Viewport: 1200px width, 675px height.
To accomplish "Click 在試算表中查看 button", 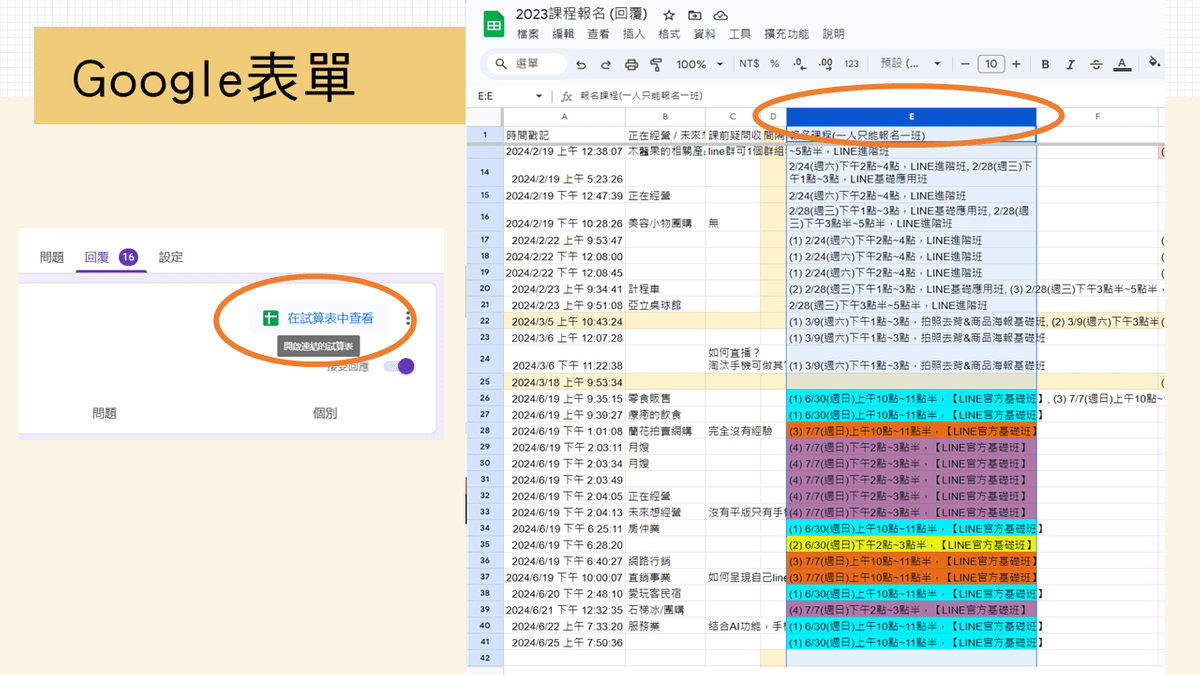I will [x=319, y=318].
